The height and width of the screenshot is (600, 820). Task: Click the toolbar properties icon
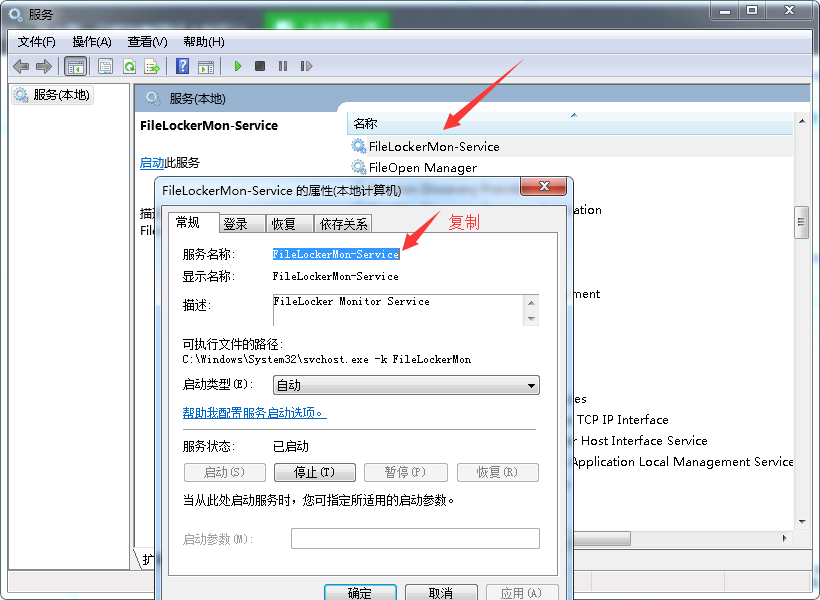104,66
